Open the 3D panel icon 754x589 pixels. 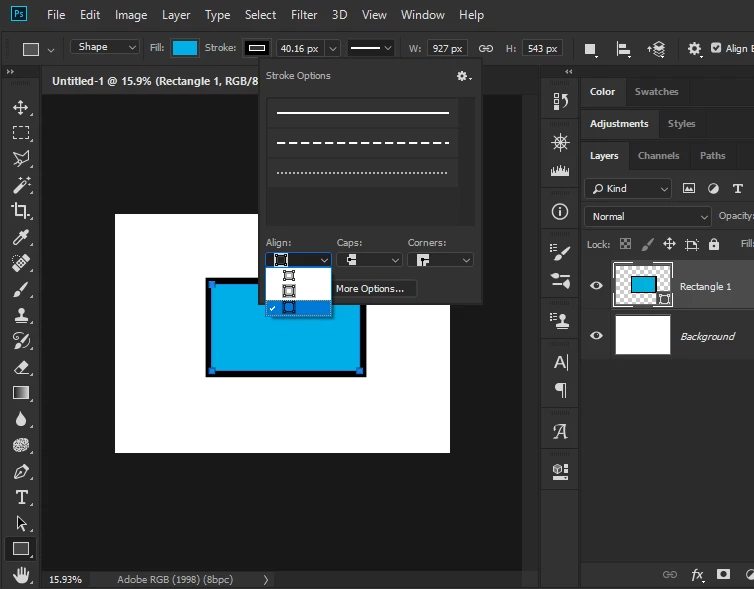tap(560, 472)
